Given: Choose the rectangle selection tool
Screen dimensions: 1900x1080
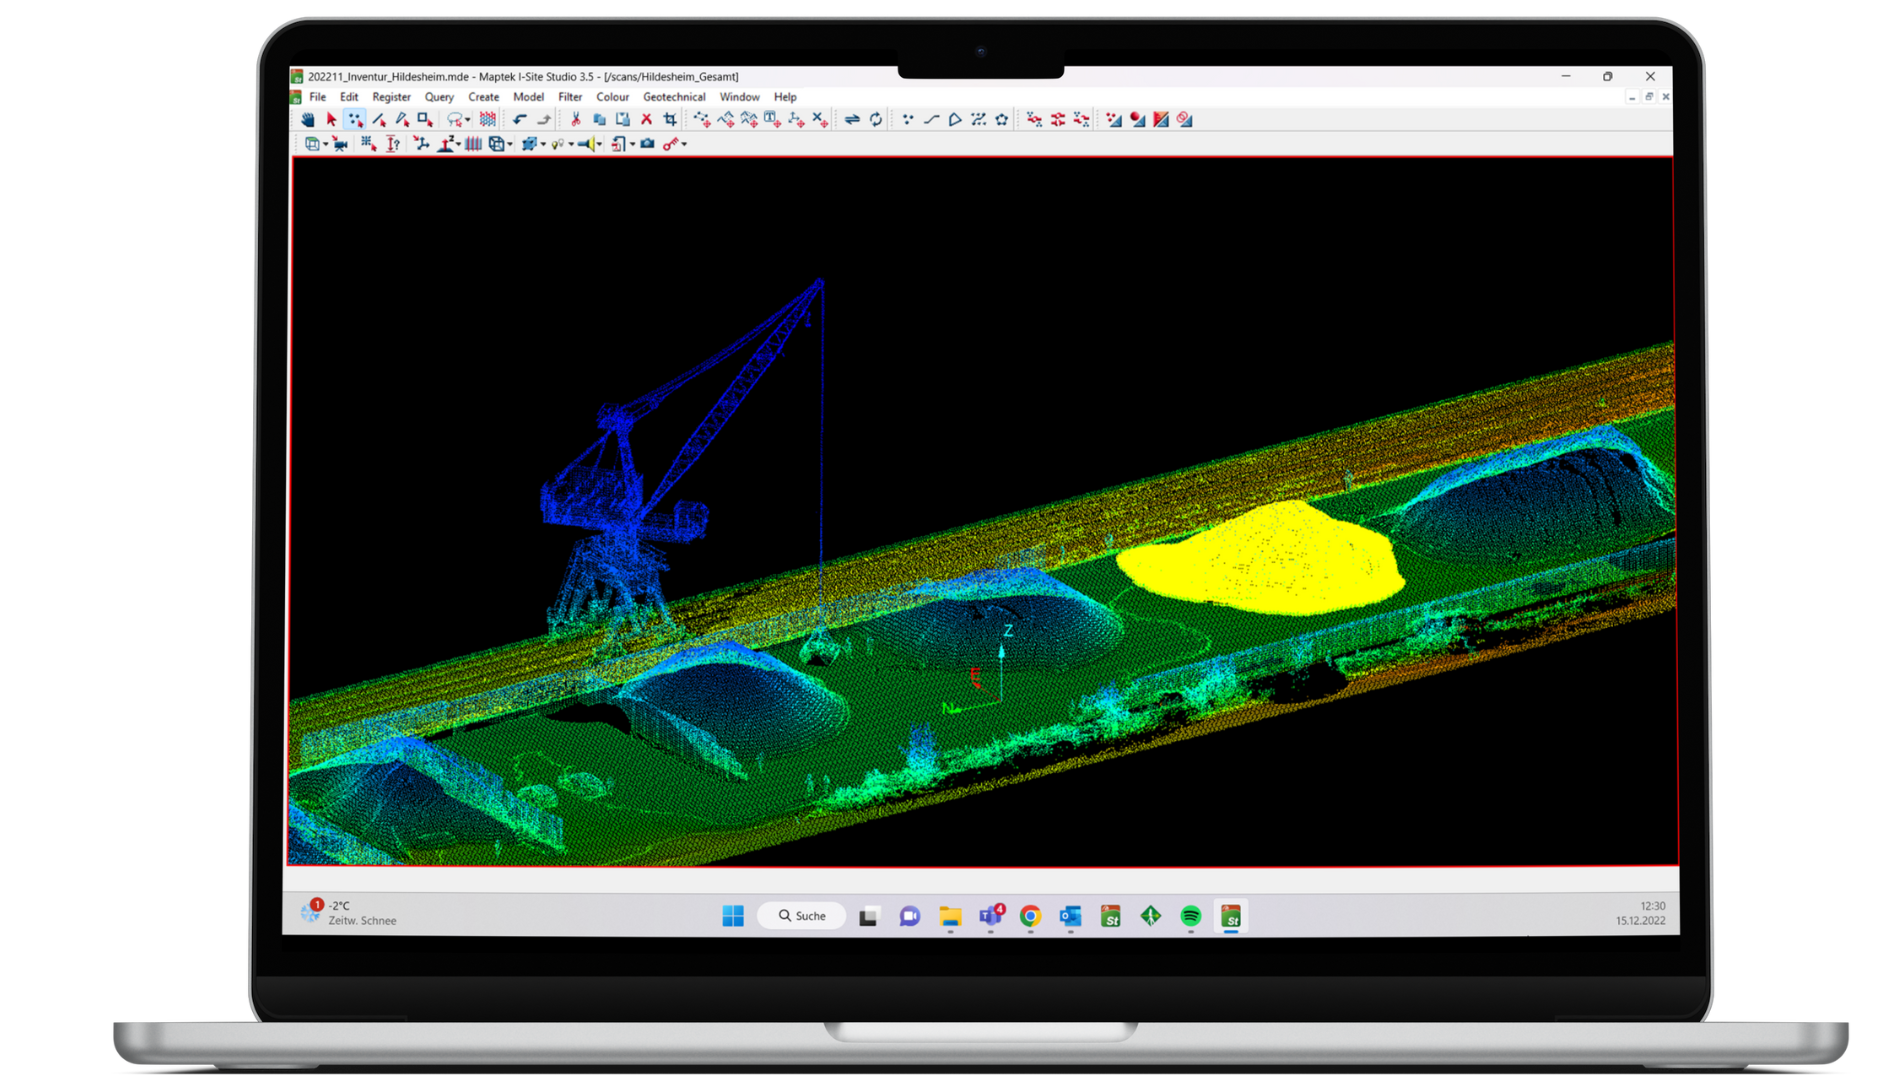Looking at the screenshot, I should (424, 118).
